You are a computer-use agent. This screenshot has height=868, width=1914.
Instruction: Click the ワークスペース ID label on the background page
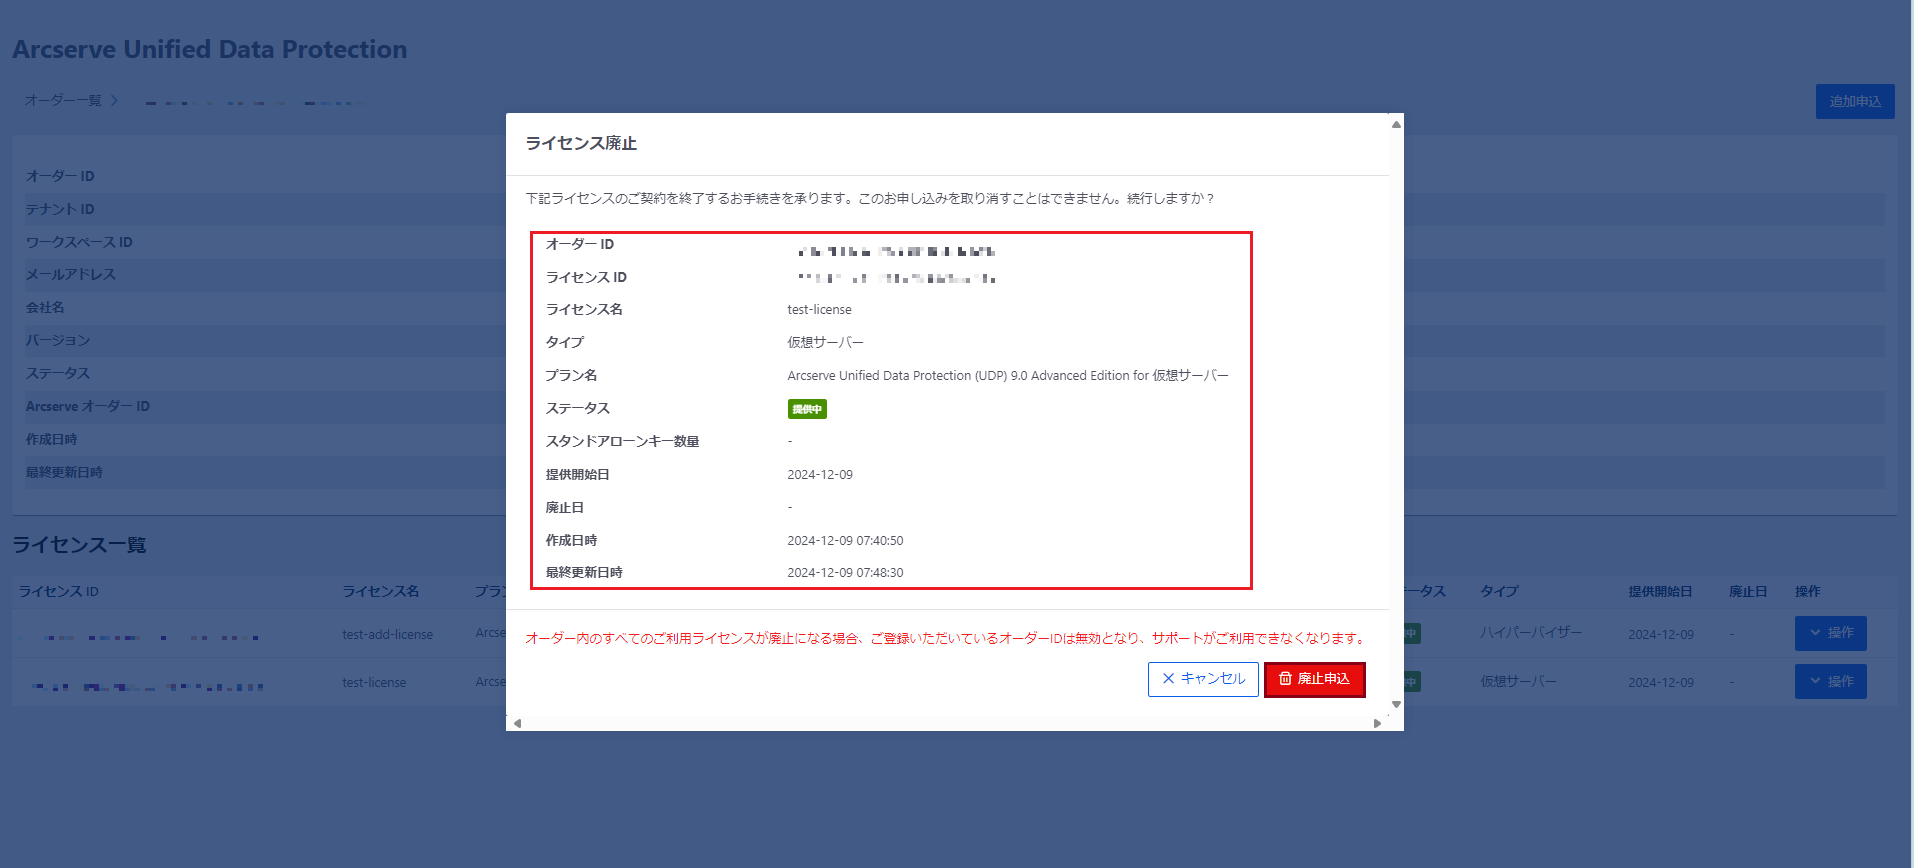pos(79,242)
